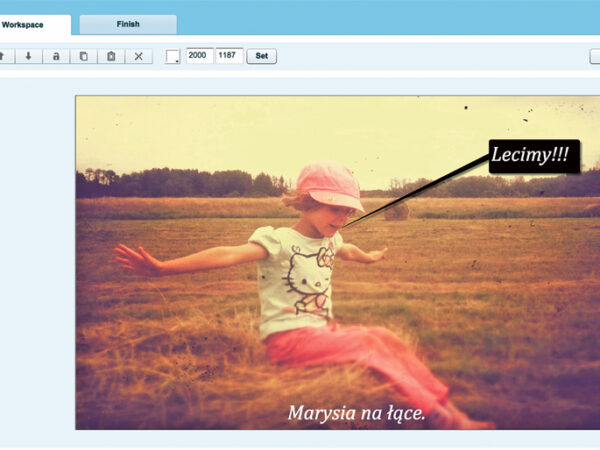Viewport: 600px width, 450px height.
Task: Open the canvas background color swatch
Action: click(x=173, y=57)
